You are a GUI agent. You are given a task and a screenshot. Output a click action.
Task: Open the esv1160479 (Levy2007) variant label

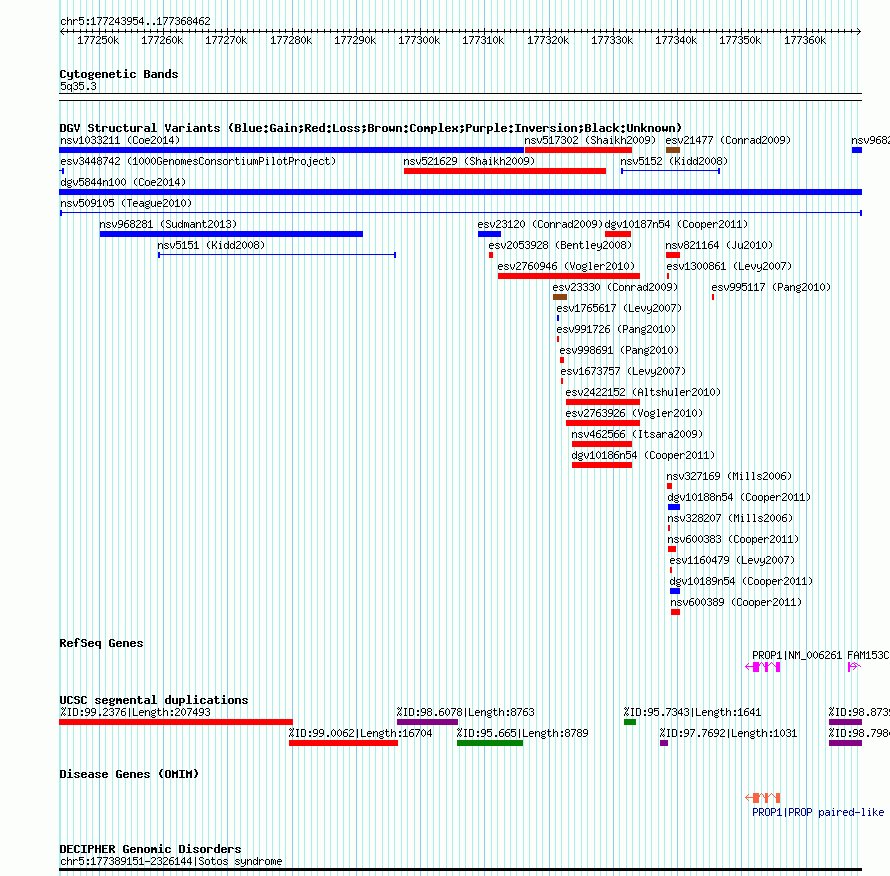pos(732,560)
